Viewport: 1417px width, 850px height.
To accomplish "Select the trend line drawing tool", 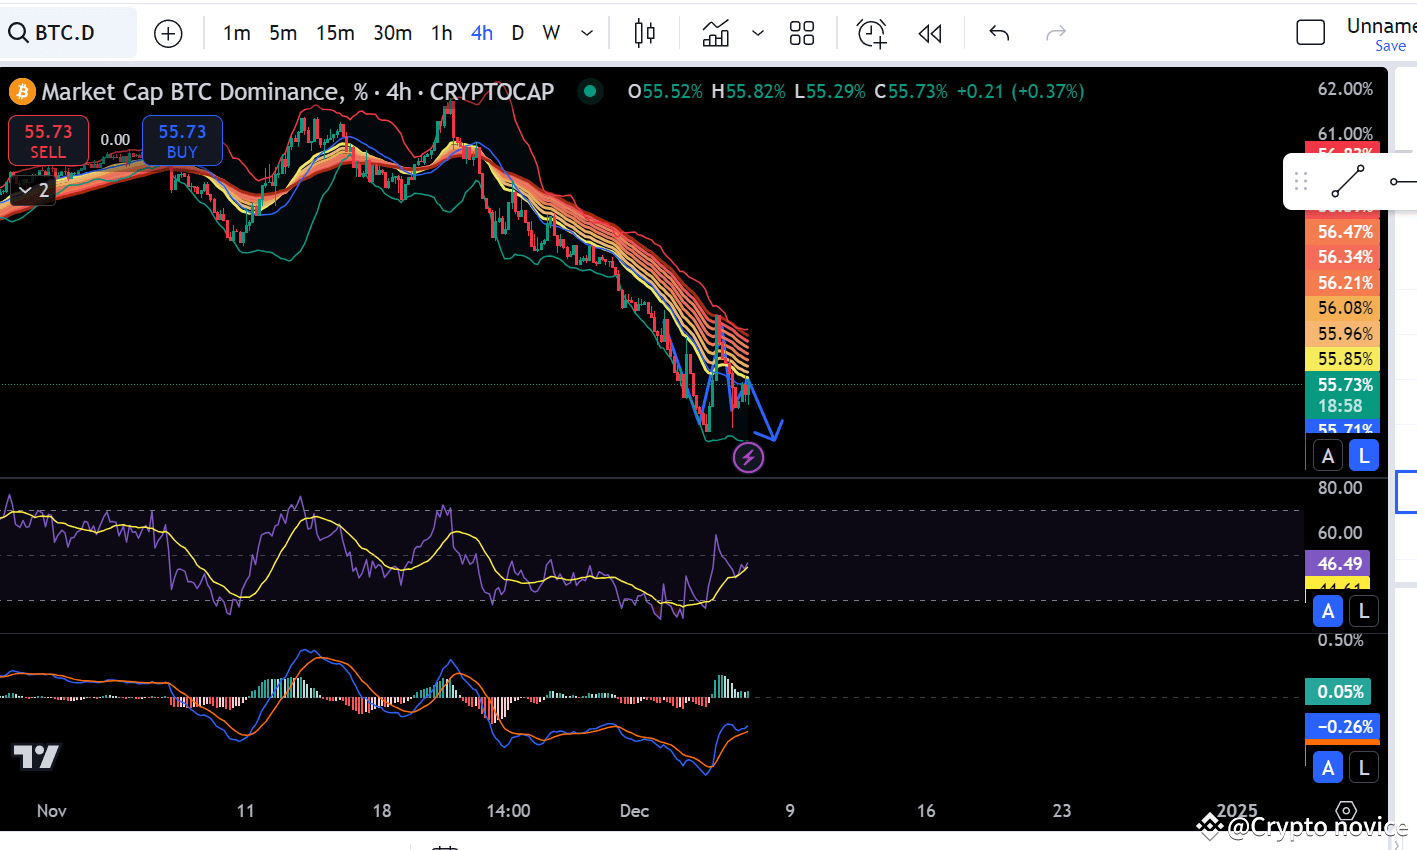I will coord(1347,181).
